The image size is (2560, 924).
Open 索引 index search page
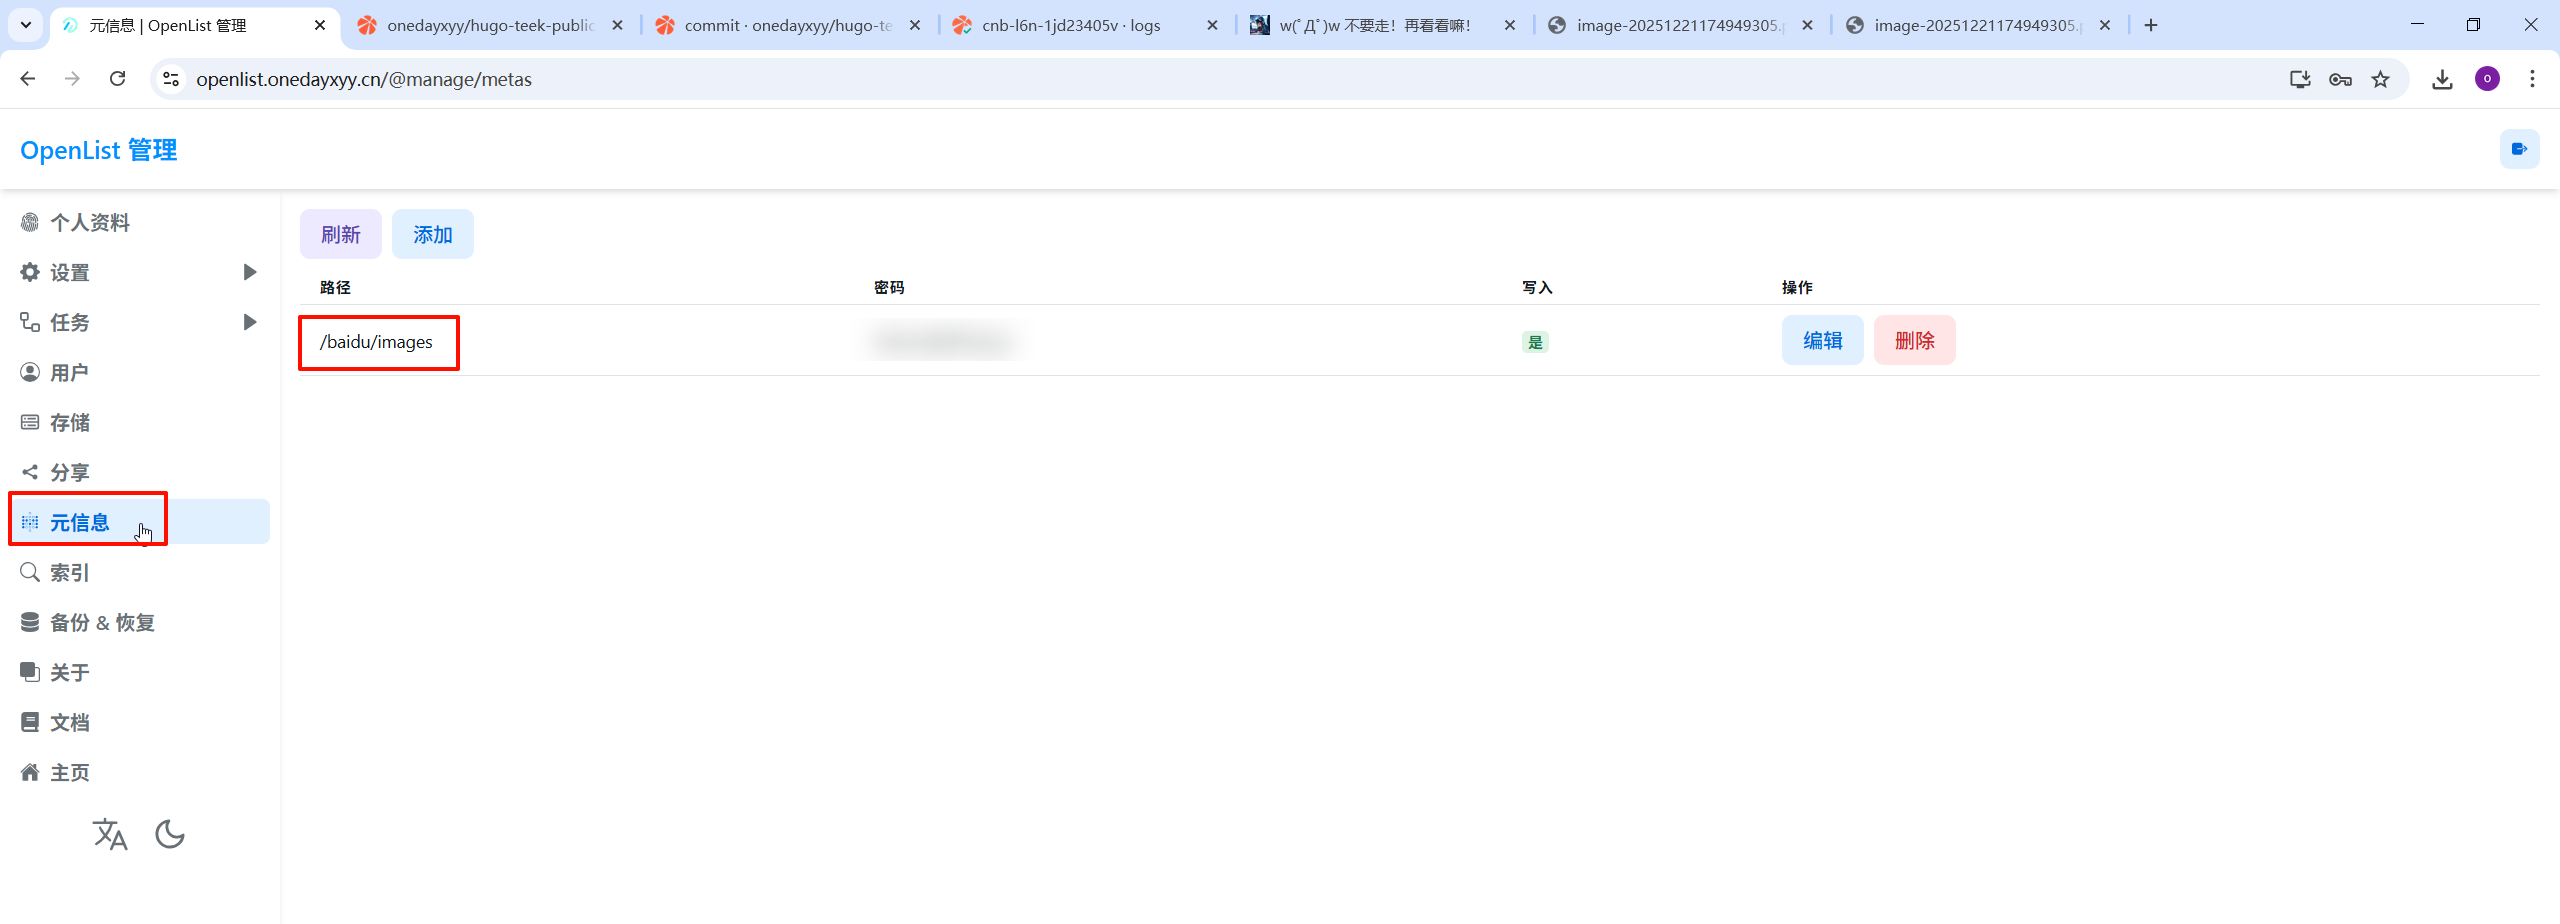click(x=69, y=573)
